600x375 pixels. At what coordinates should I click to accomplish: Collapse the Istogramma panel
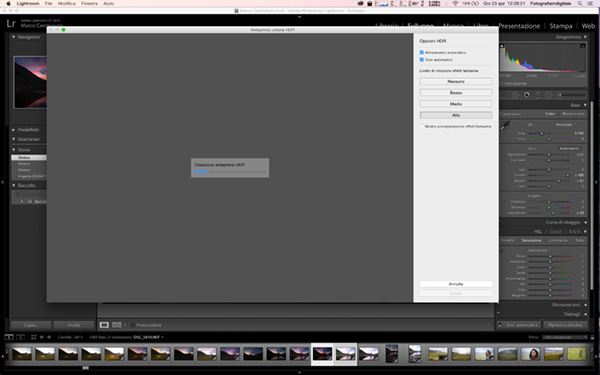click(x=585, y=37)
